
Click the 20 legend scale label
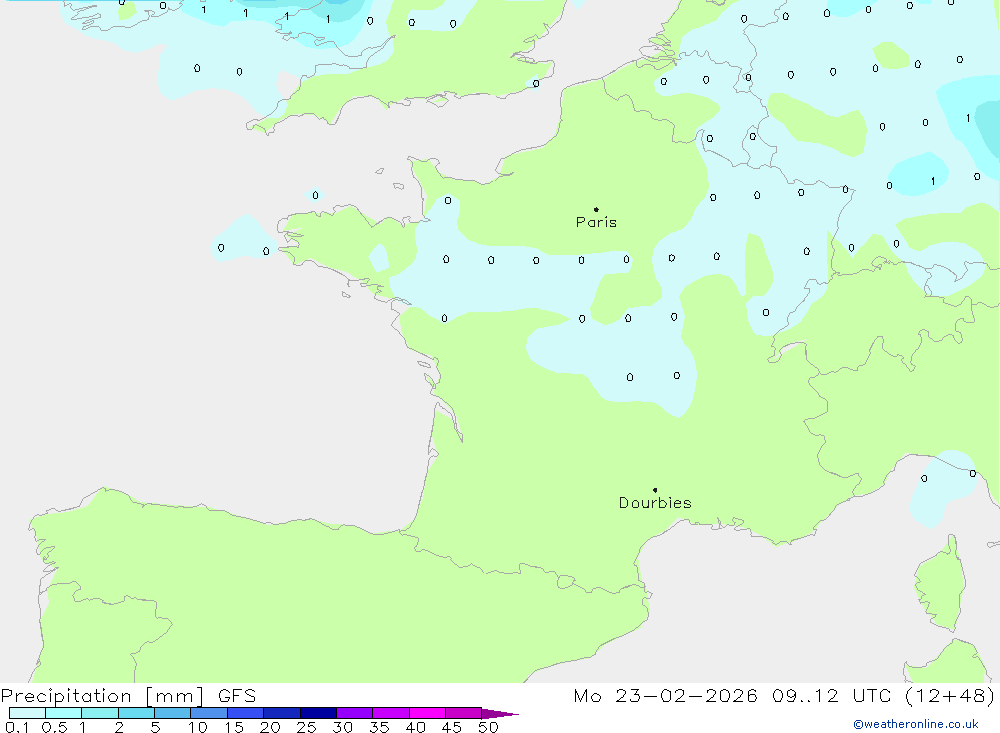[270, 727]
